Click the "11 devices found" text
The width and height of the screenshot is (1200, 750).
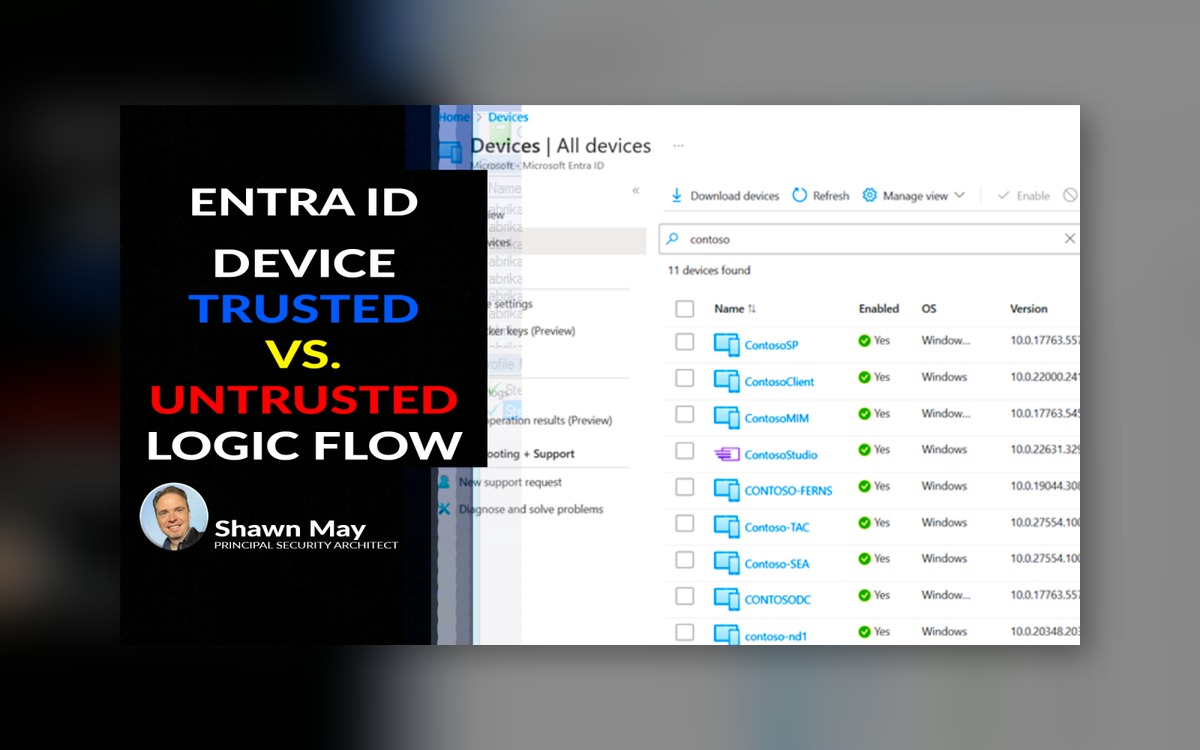pos(709,270)
